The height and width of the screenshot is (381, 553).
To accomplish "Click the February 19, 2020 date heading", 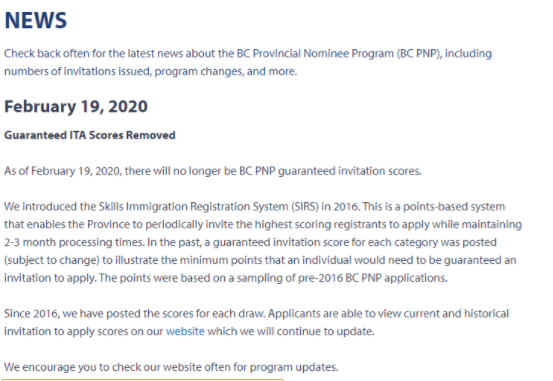I will [x=76, y=107].
